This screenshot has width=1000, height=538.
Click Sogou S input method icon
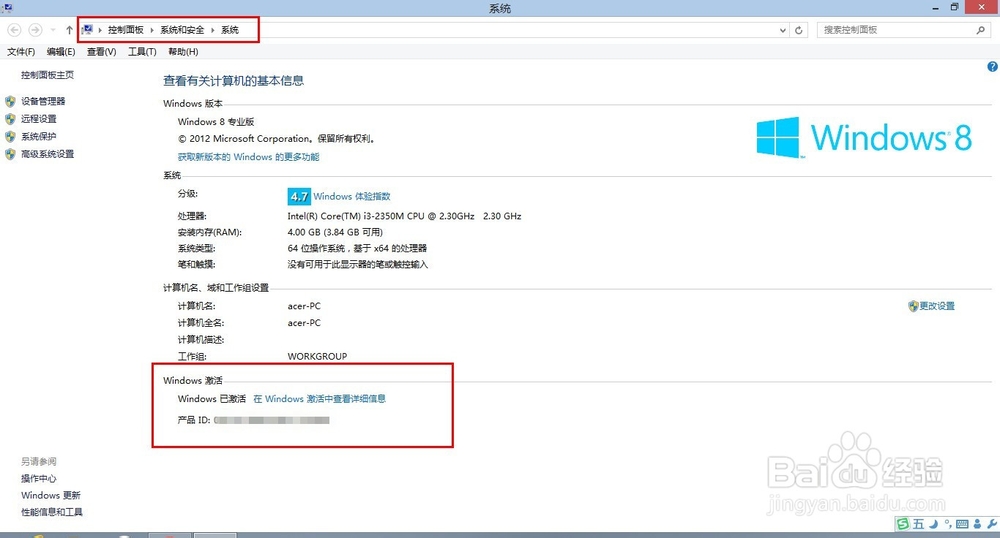pos(903,524)
